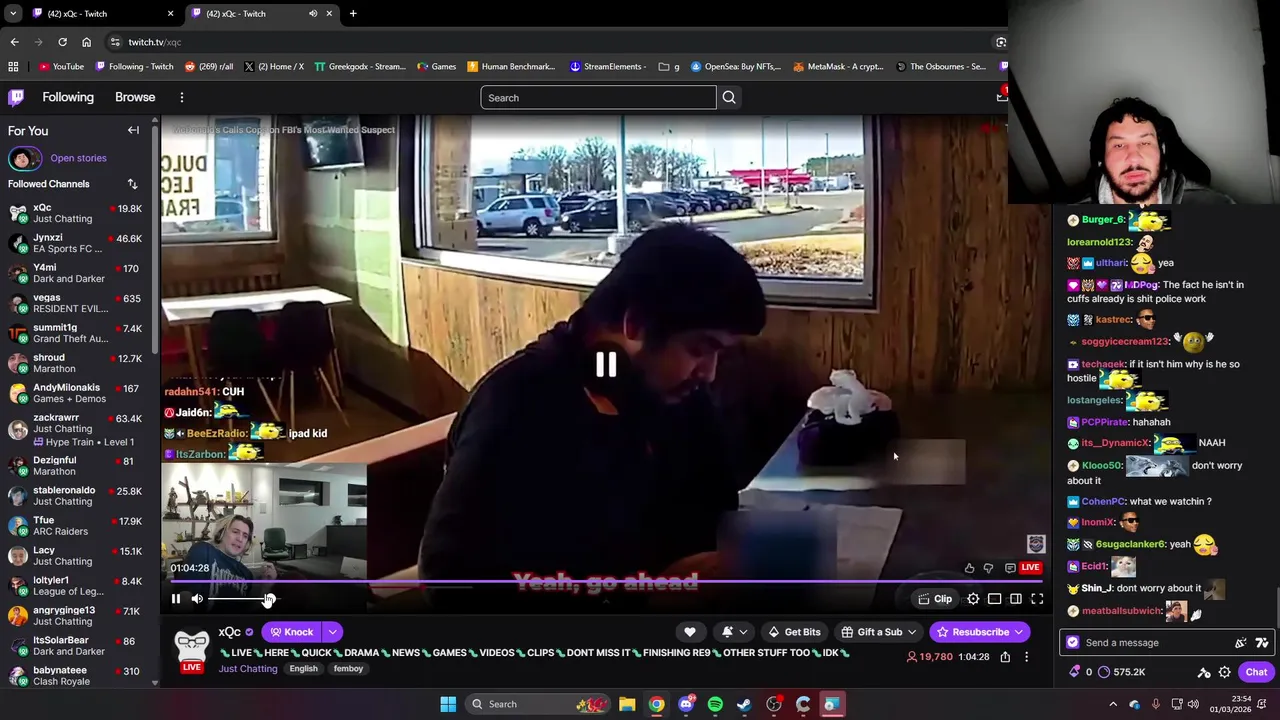Switch the player to fullscreen
Viewport: 1280px width, 720px height.
(x=1037, y=599)
